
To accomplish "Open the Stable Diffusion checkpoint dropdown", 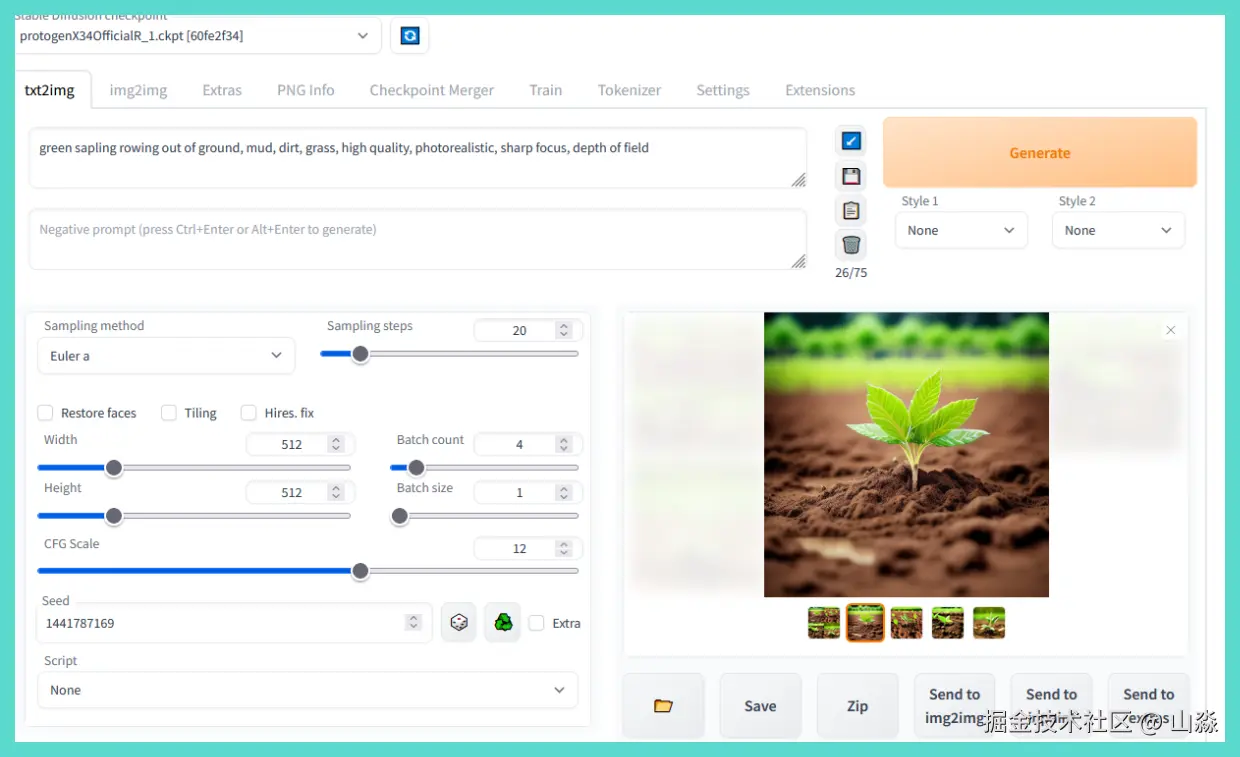I will pos(198,36).
